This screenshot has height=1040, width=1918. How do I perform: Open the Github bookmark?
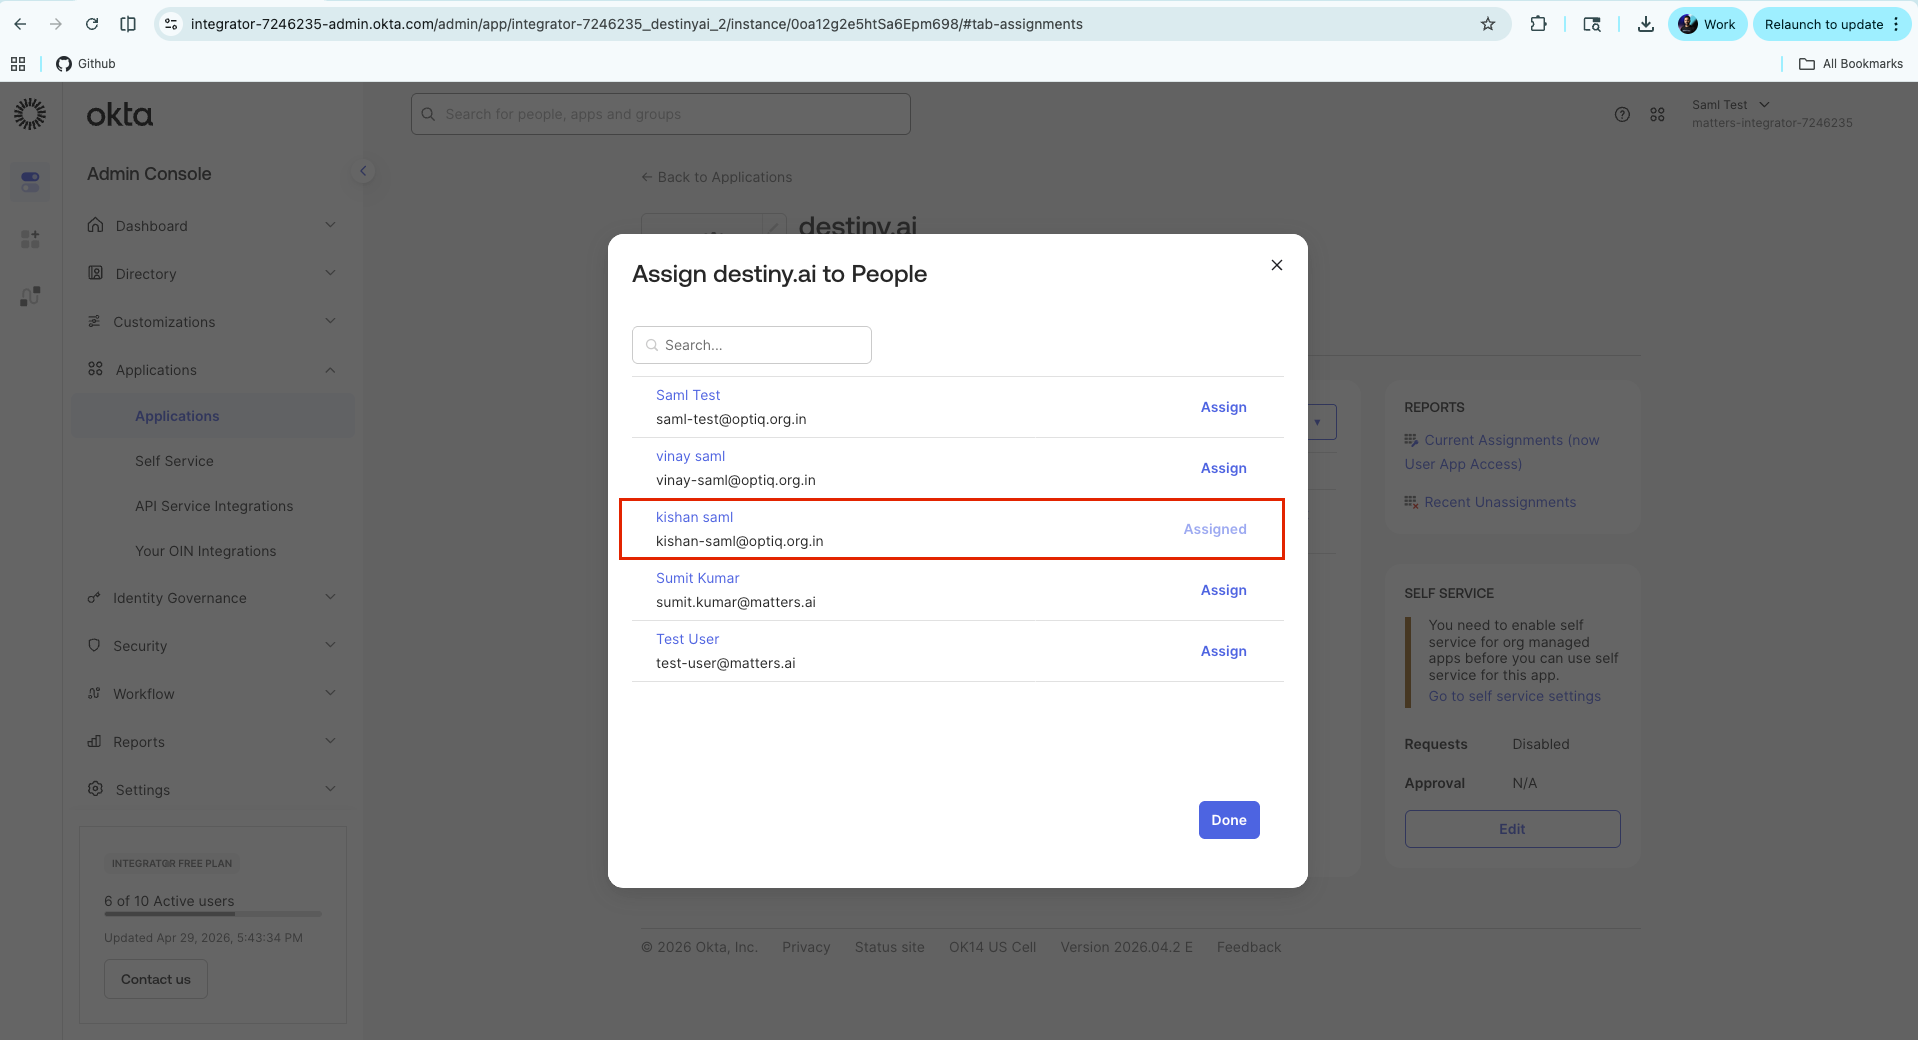pyautogui.click(x=86, y=64)
